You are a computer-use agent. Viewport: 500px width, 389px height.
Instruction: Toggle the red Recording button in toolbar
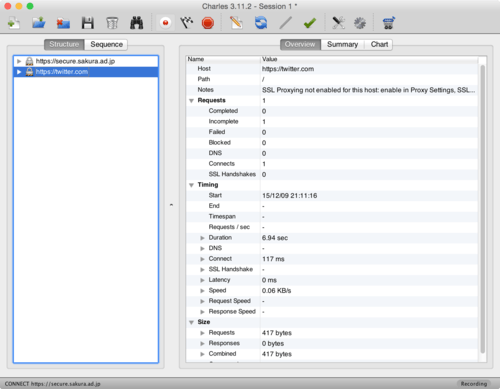165,23
